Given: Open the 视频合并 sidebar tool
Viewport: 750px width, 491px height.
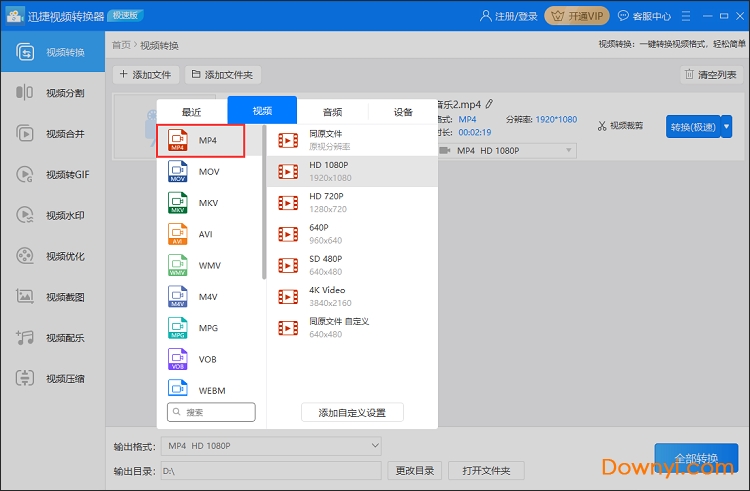Looking at the screenshot, I should (53, 133).
